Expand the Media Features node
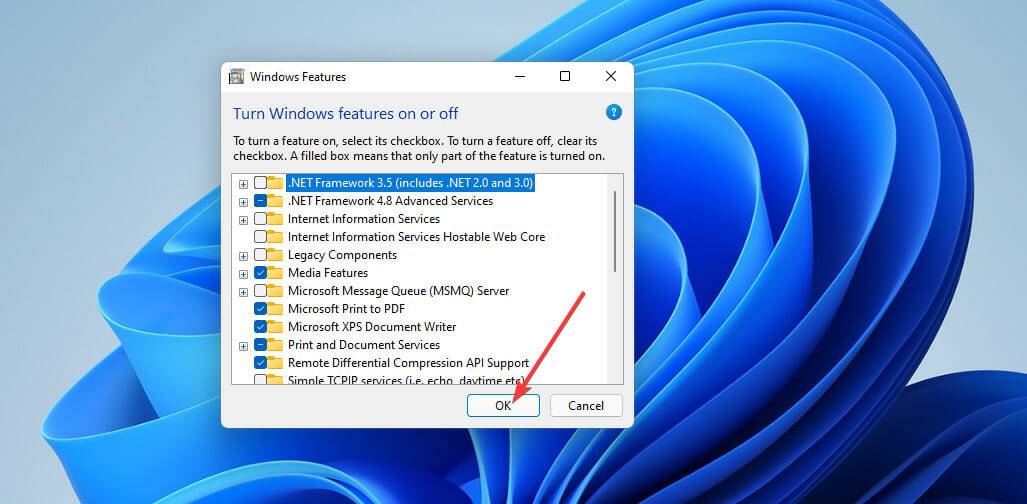 click(x=243, y=274)
